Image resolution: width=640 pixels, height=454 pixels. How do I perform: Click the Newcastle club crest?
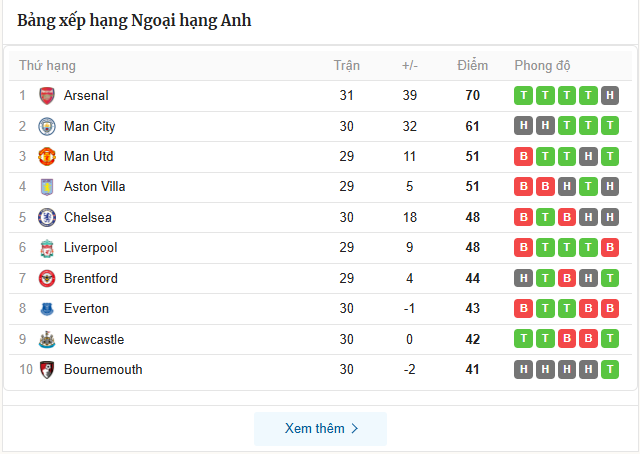click(x=47, y=339)
